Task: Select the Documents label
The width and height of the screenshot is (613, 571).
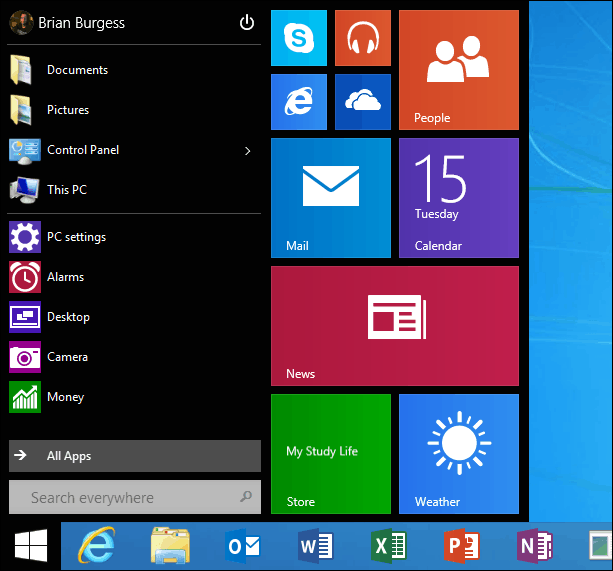Action: point(77,70)
